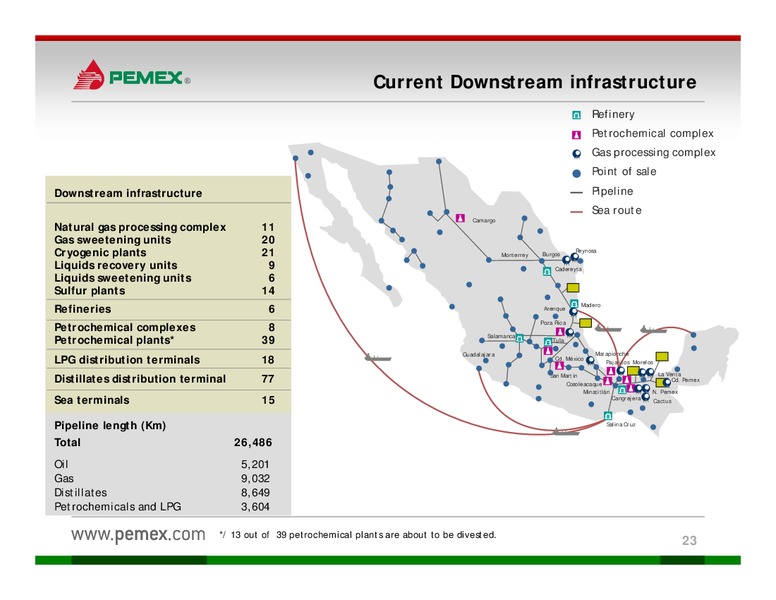776x600 pixels.
Task: Click value 11 for natural gas complexes
Action: coord(268,227)
